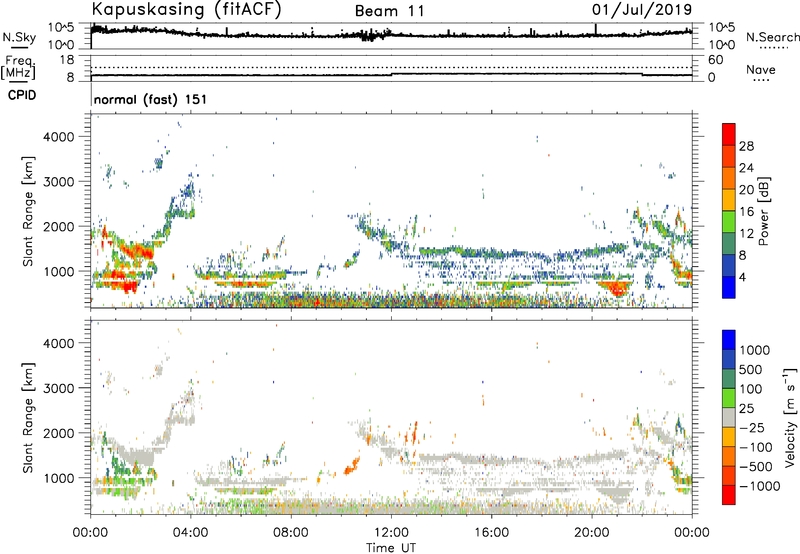
Task: Click the gray segment of Velocity colorbar
Action: click(x=729, y=418)
